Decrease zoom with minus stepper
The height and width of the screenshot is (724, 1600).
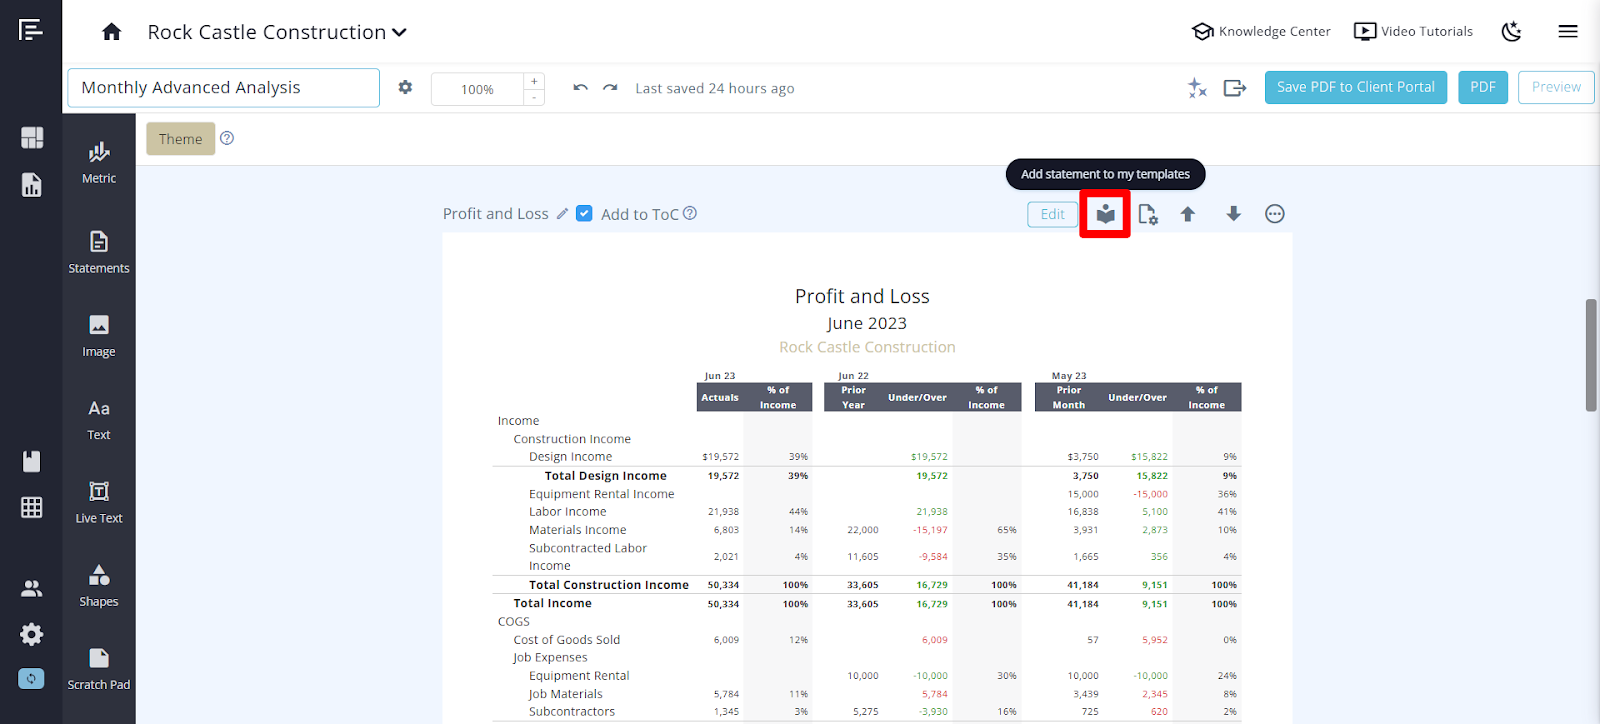[x=534, y=97]
